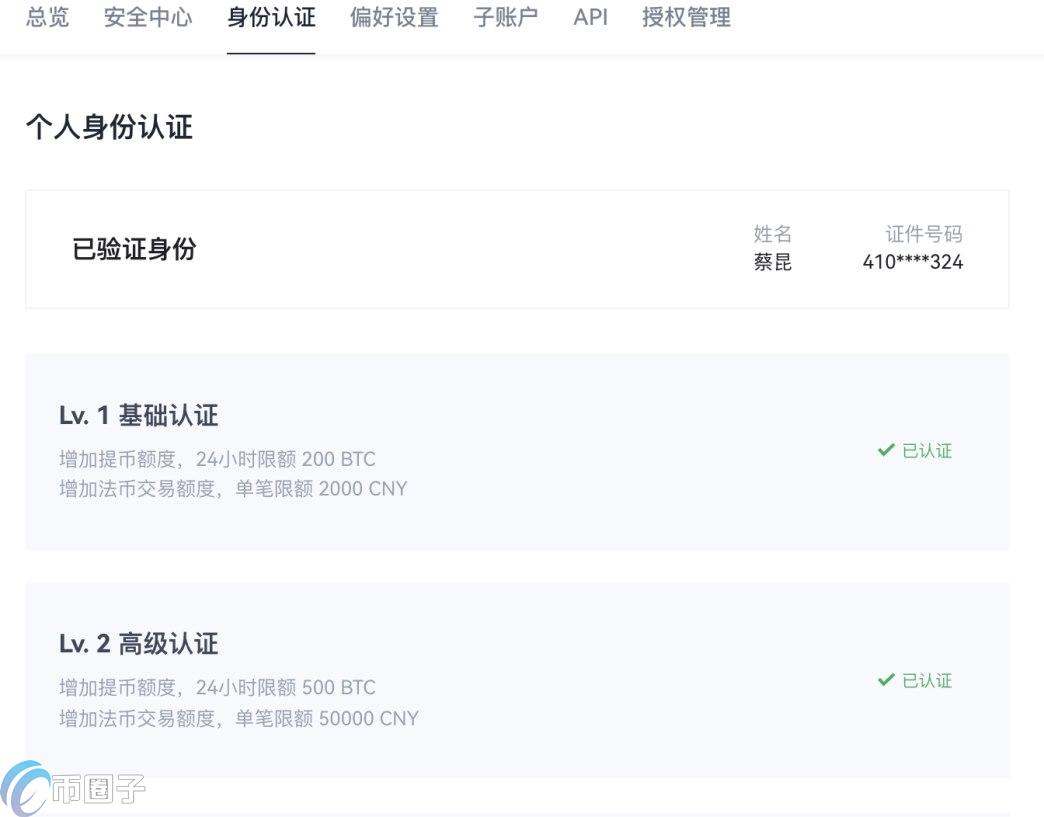The height and width of the screenshot is (817, 1044).
Task: Switch to the 安全中心 tab
Action: tap(148, 17)
